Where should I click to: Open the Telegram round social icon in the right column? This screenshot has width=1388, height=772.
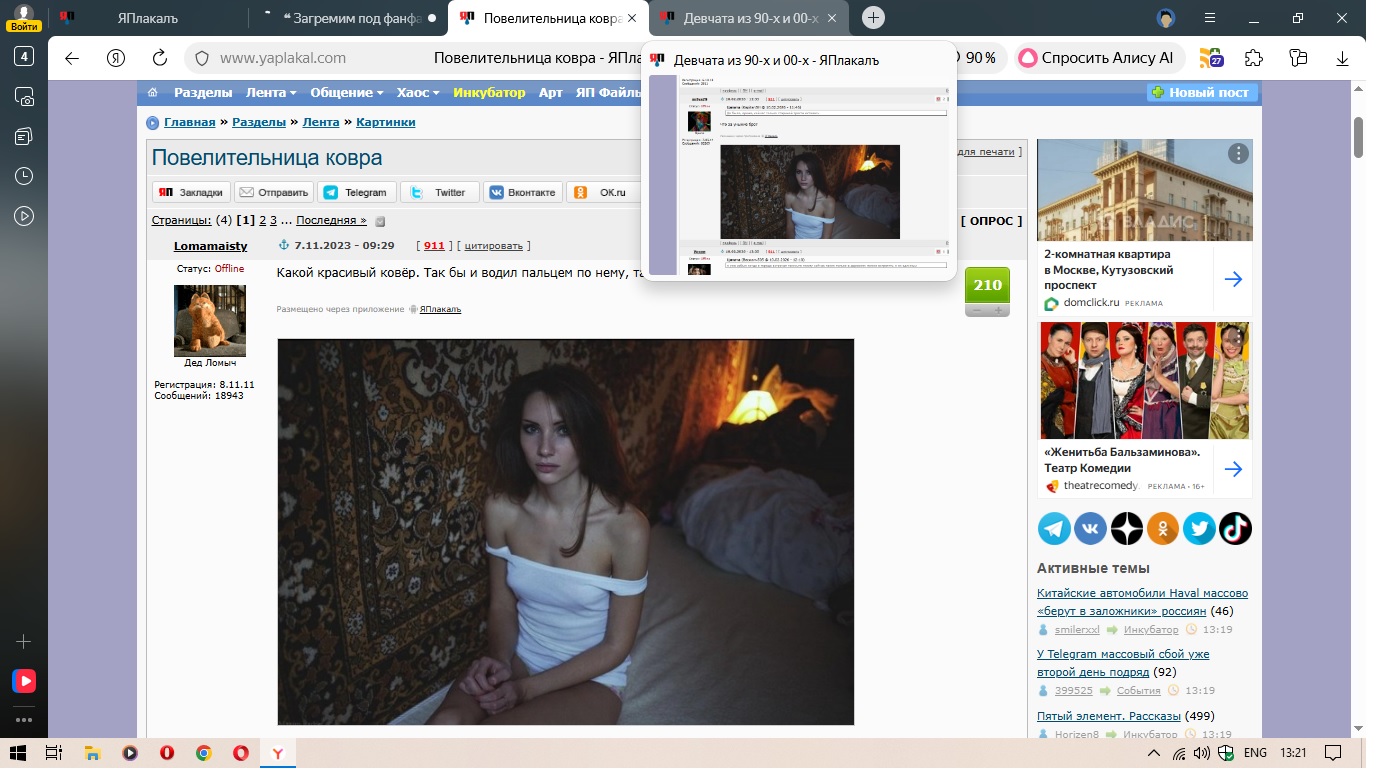(1054, 528)
